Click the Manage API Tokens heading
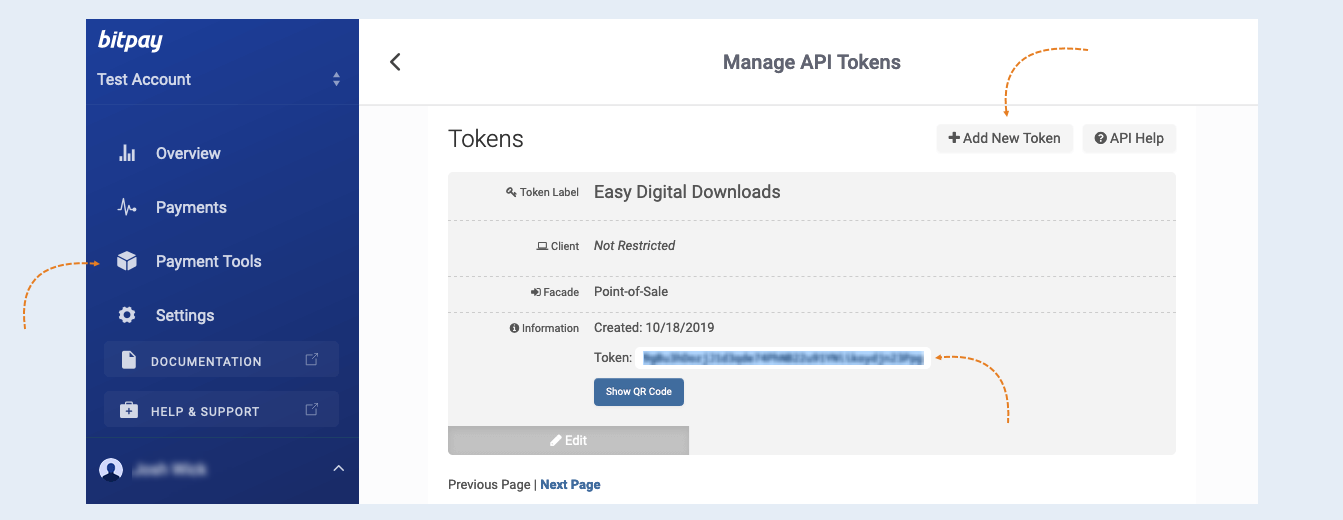The image size is (1343, 520). pos(812,62)
